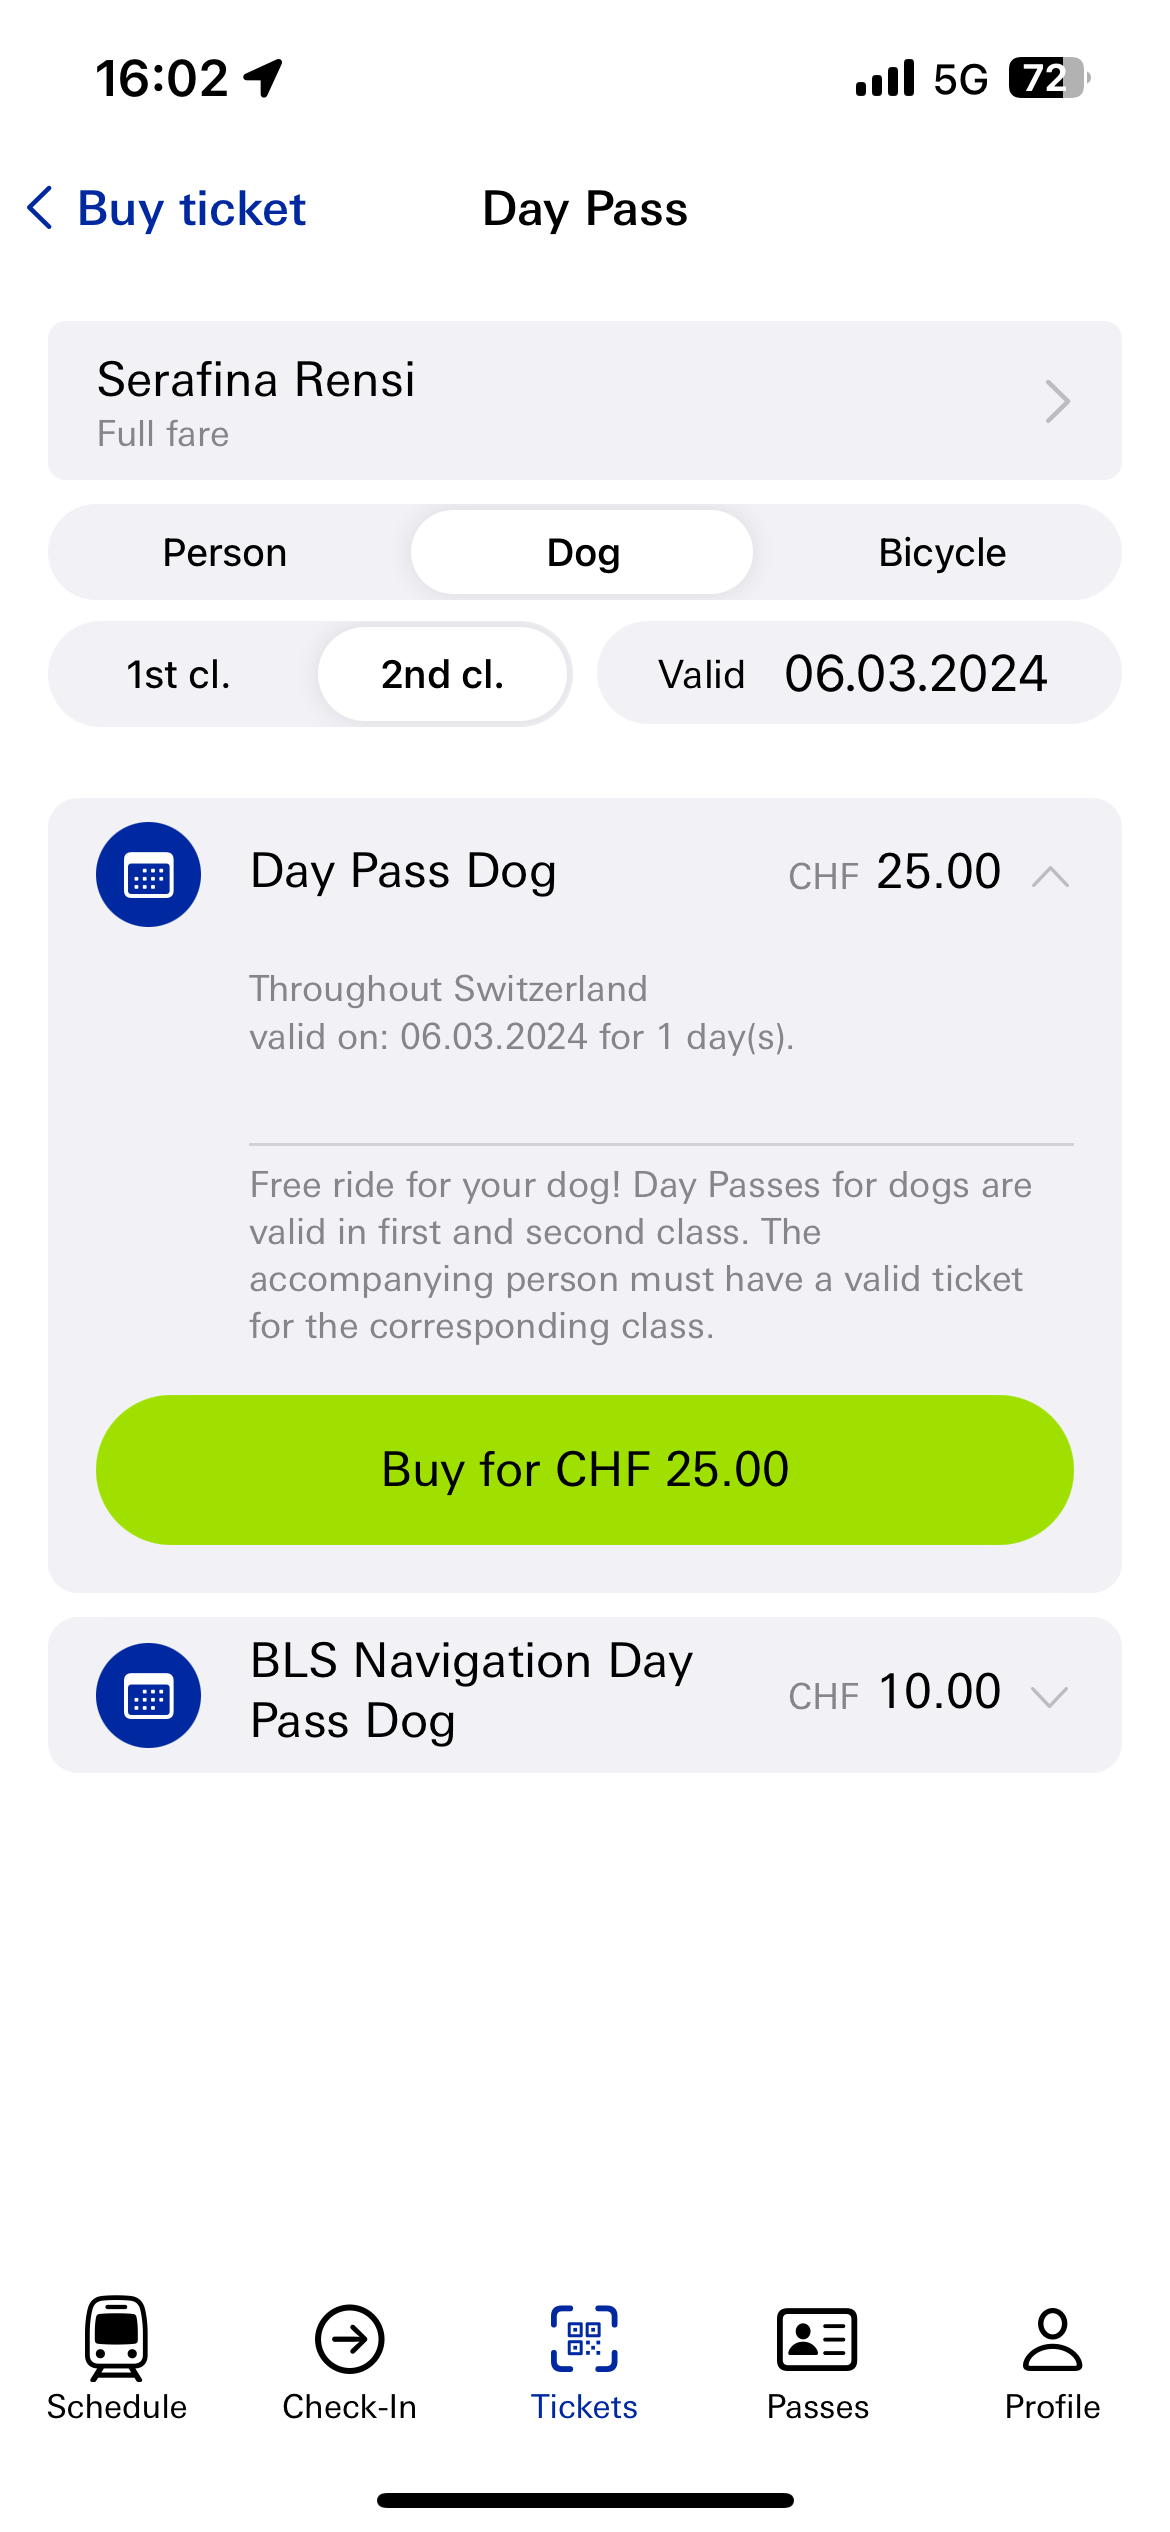Tap the Schedule train icon
This screenshot has height=2532, width=1170.
pos(117,2338)
